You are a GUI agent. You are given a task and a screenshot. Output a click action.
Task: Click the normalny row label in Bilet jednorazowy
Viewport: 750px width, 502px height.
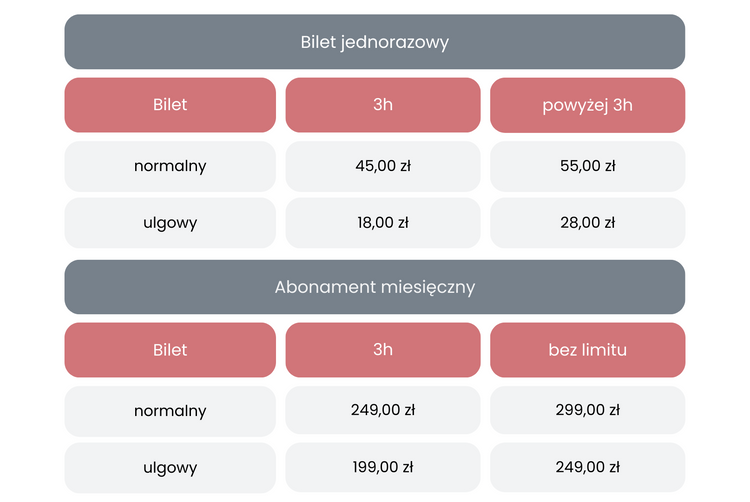coord(170,166)
